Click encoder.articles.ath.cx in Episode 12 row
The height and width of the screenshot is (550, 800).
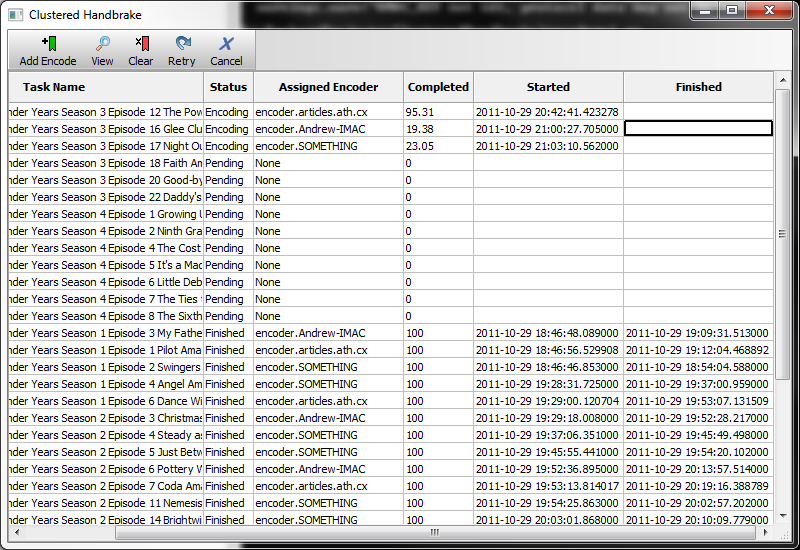311,112
